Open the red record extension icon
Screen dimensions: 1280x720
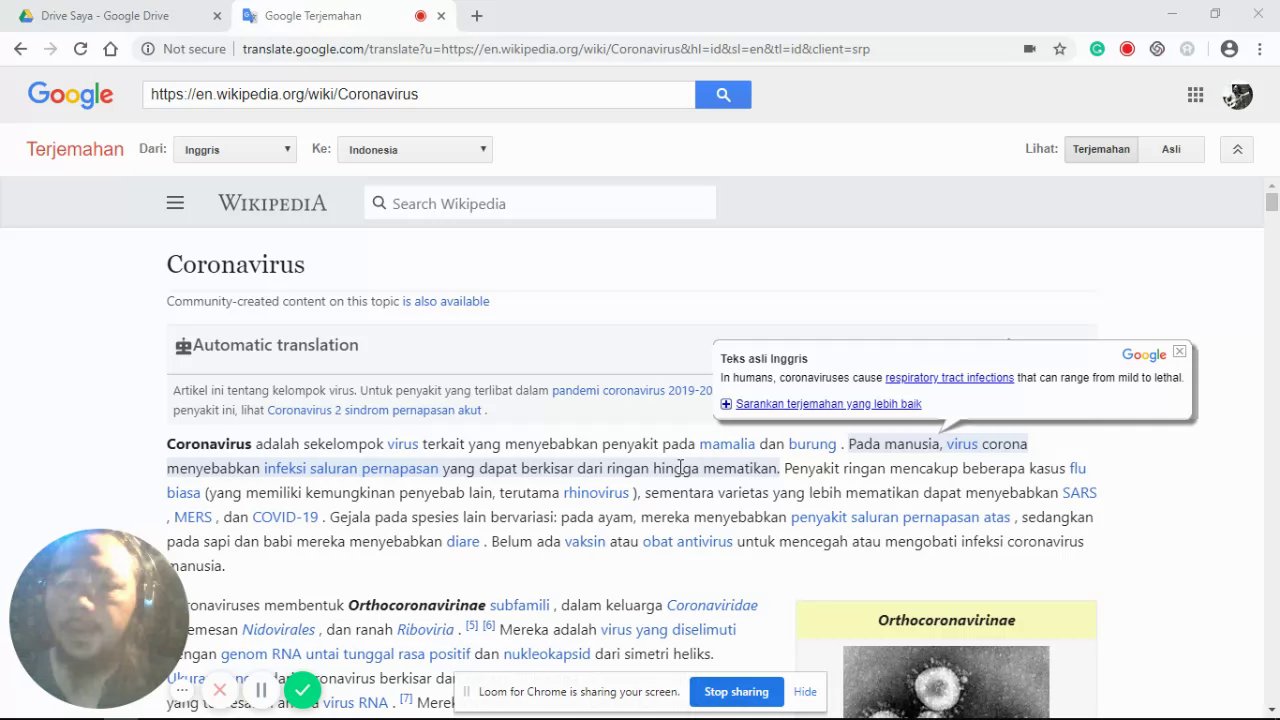pyautogui.click(x=1127, y=48)
